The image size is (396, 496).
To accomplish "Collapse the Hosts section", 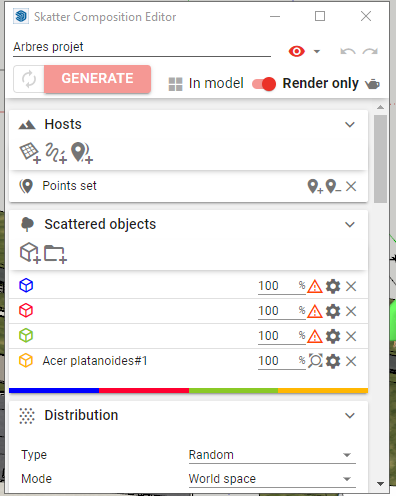I will (350, 125).
